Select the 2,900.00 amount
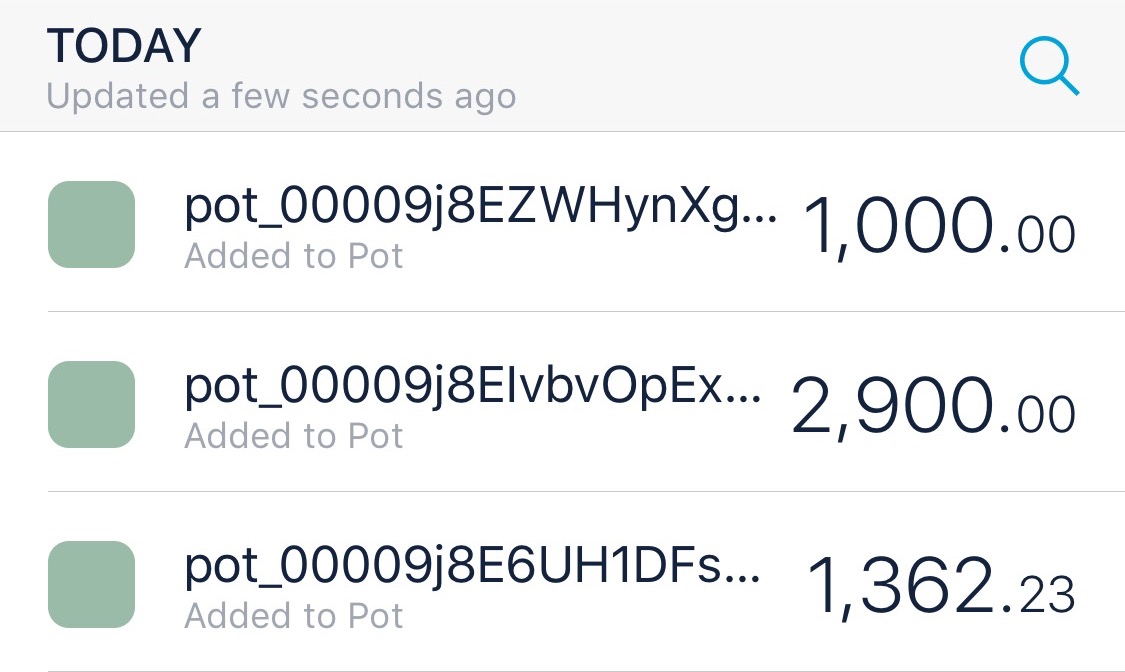 pos(933,407)
